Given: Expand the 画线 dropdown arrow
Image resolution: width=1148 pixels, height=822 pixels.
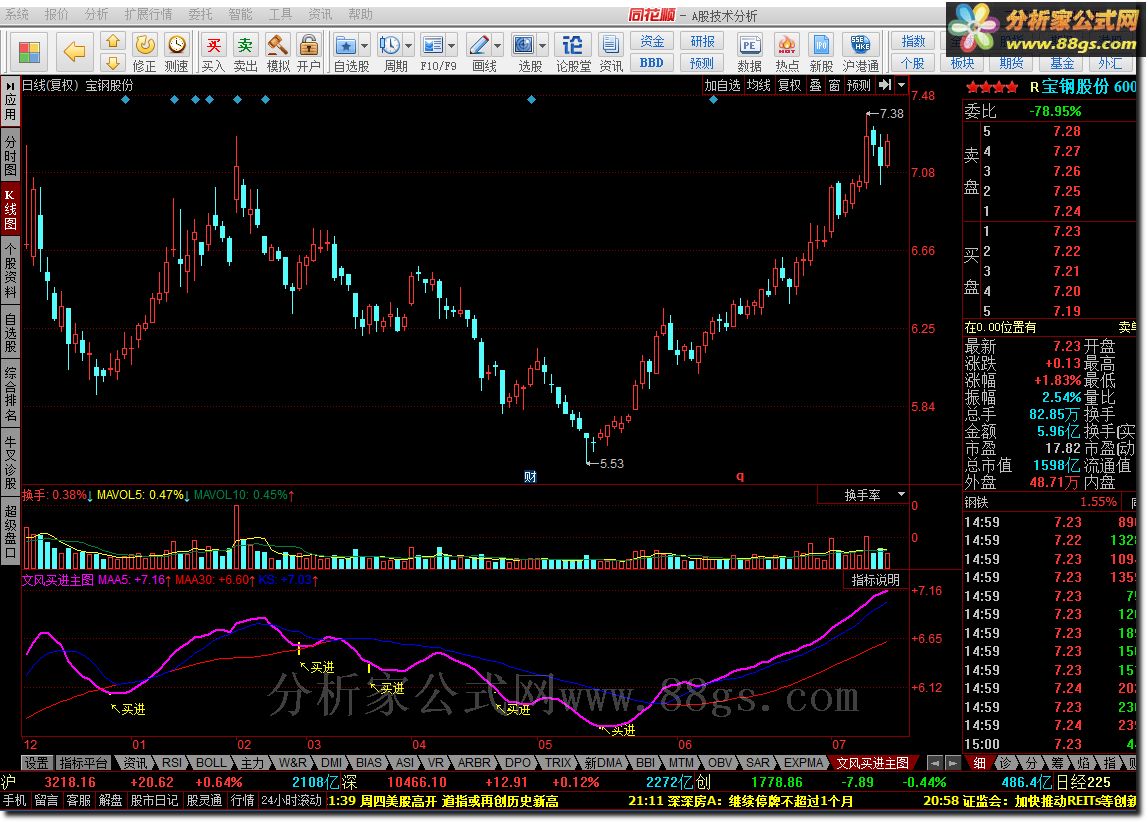Looking at the screenshot, I should click(498, 46).
